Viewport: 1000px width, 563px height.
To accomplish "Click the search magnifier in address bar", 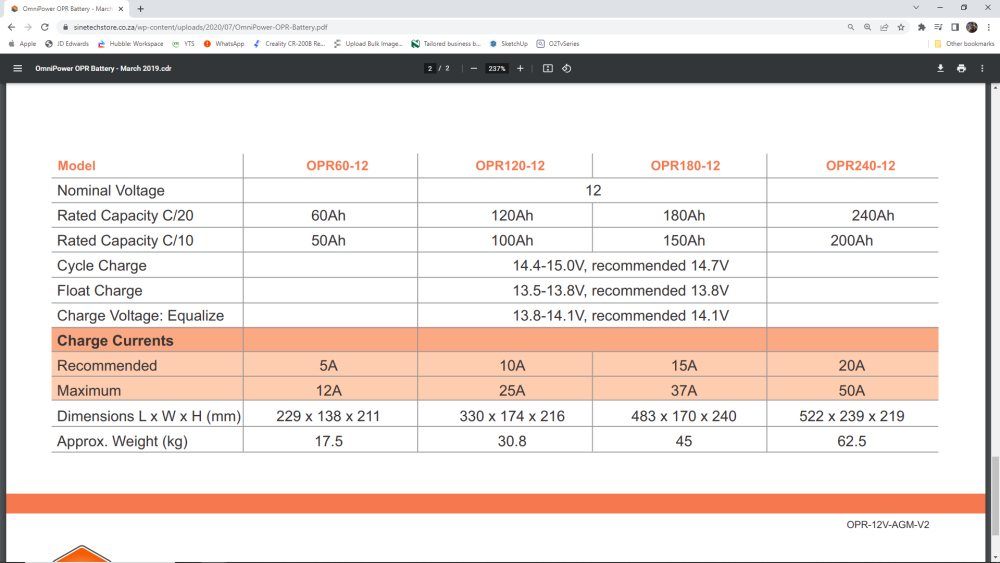I will click(851, 27).
